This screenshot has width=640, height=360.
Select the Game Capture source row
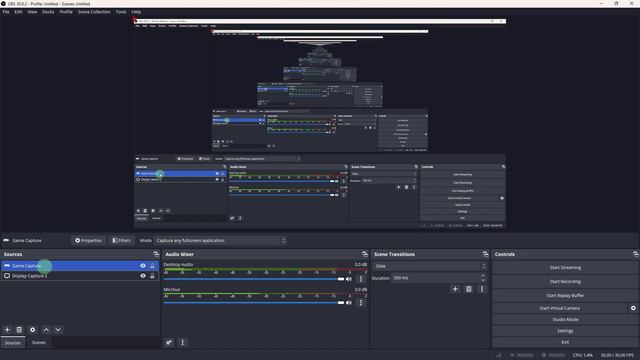point(80,266)
